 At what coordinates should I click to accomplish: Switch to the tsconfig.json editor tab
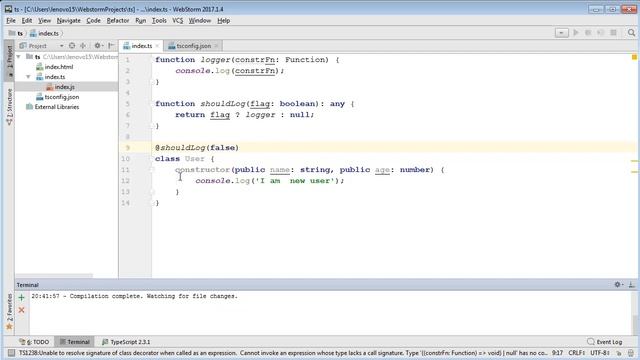pos(193,46)
